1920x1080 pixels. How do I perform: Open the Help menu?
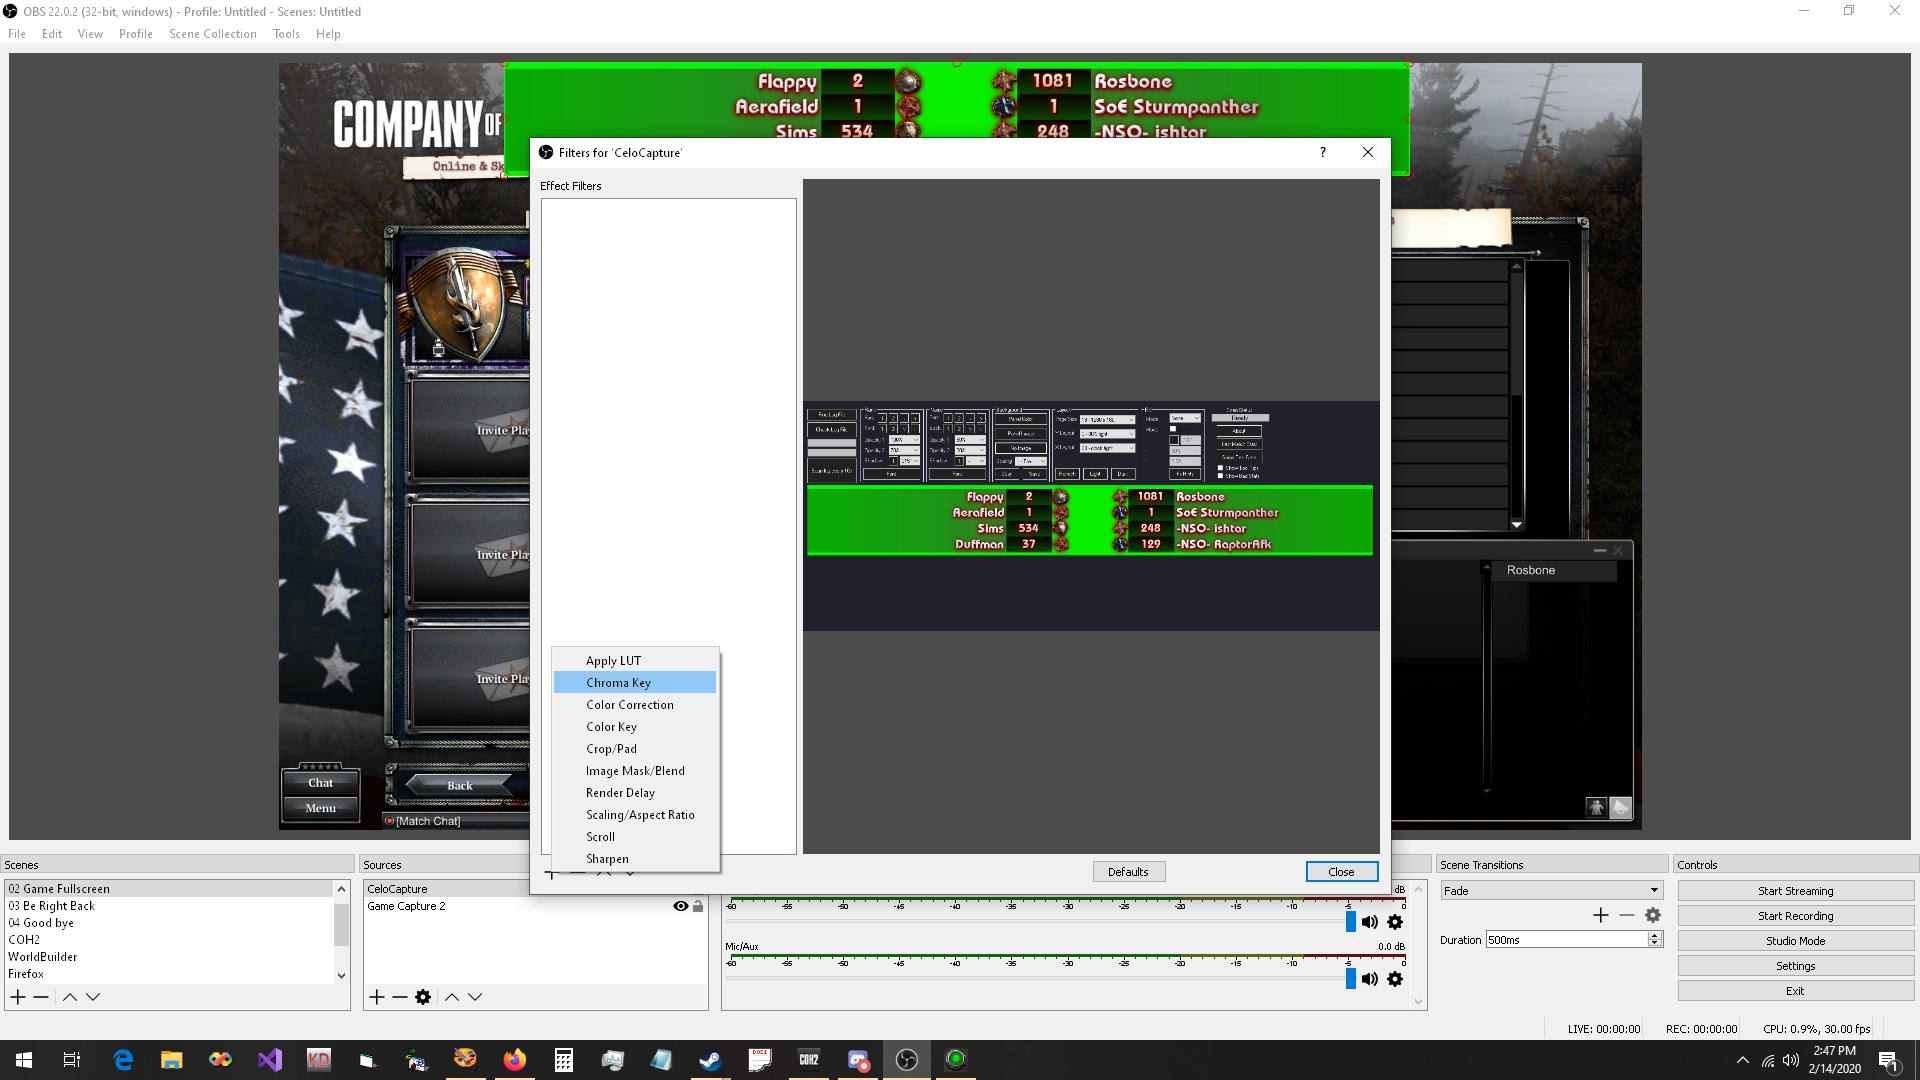[328, 33]
